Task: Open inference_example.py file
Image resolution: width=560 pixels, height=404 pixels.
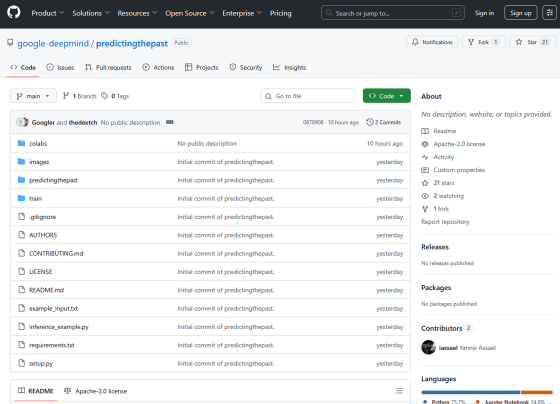Action: [x=59, y=326]
